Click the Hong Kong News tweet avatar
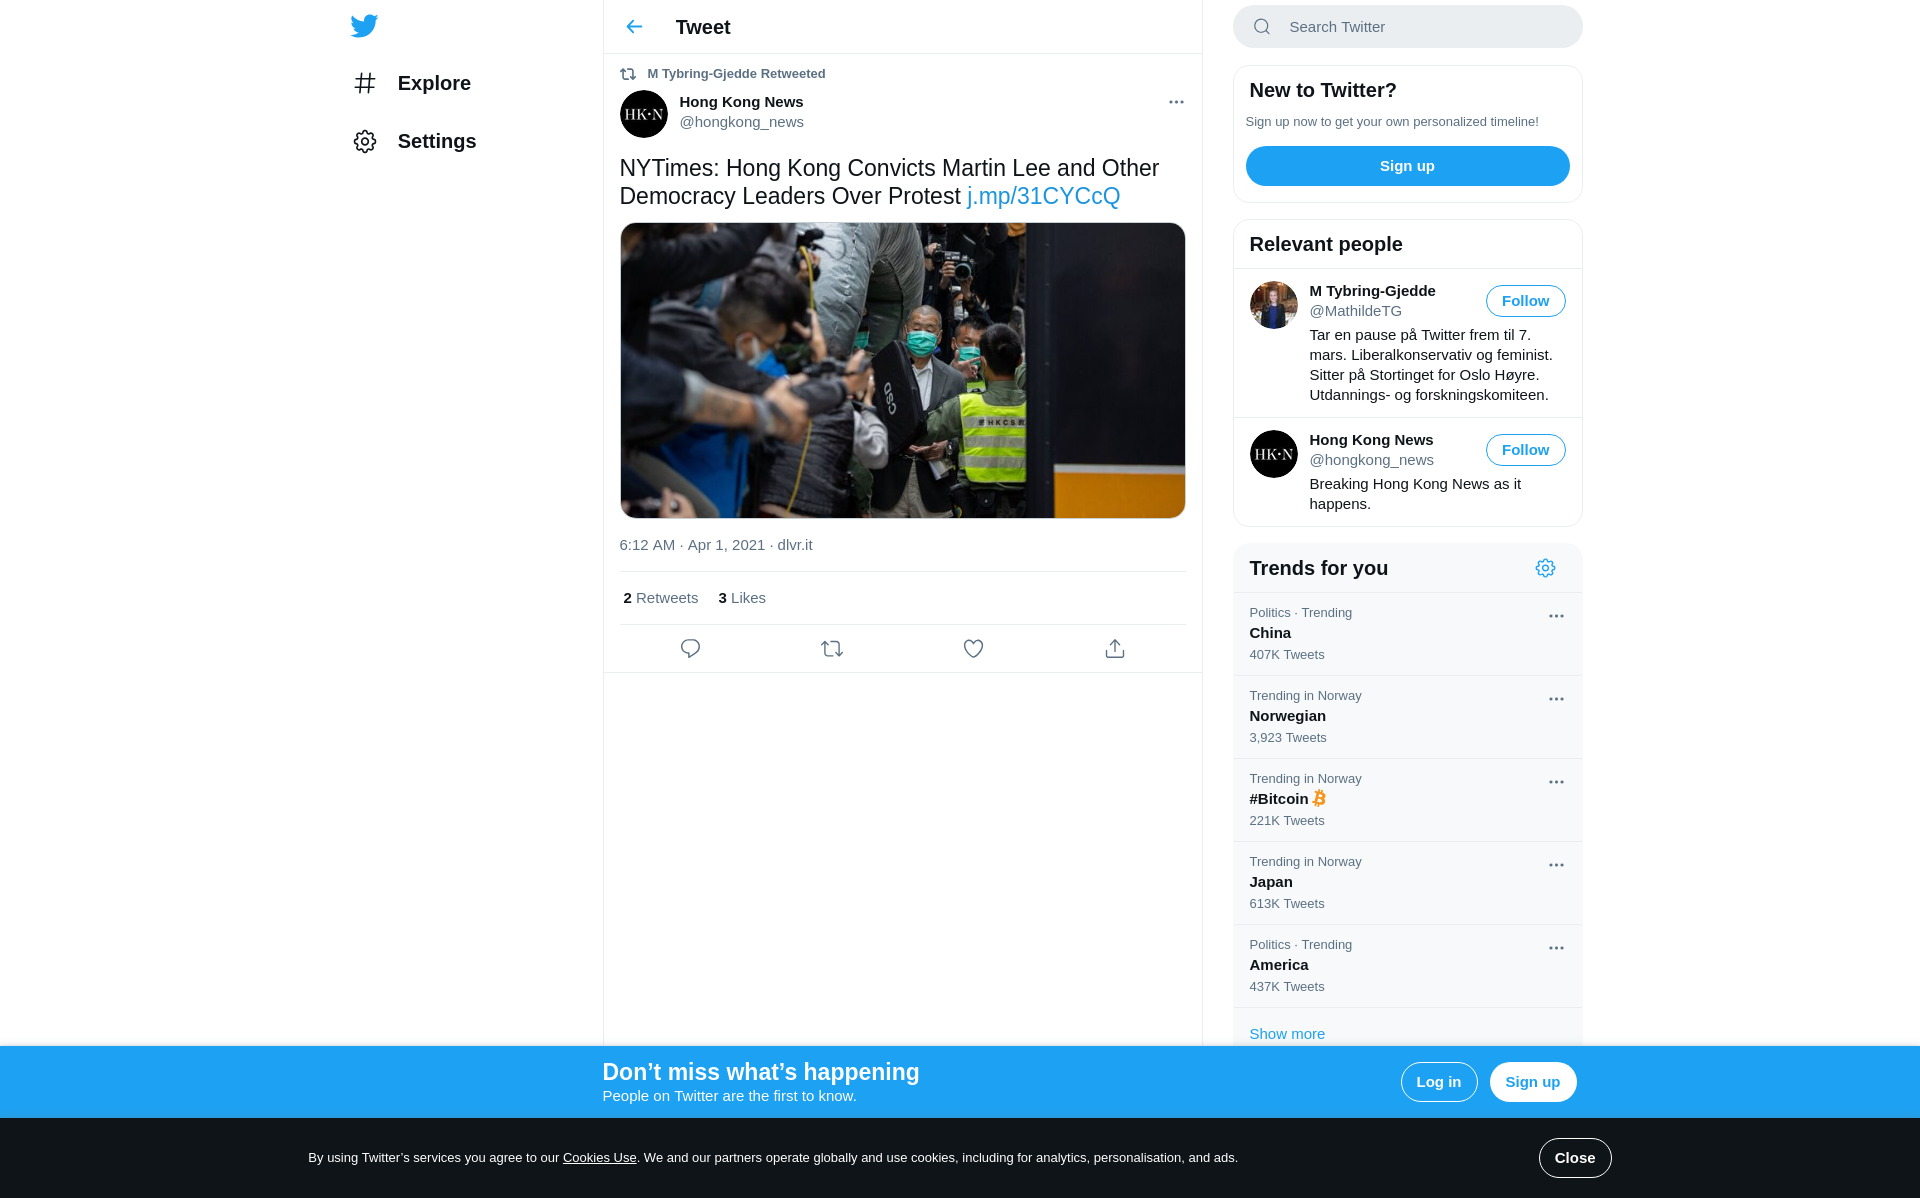 (643, 114)
